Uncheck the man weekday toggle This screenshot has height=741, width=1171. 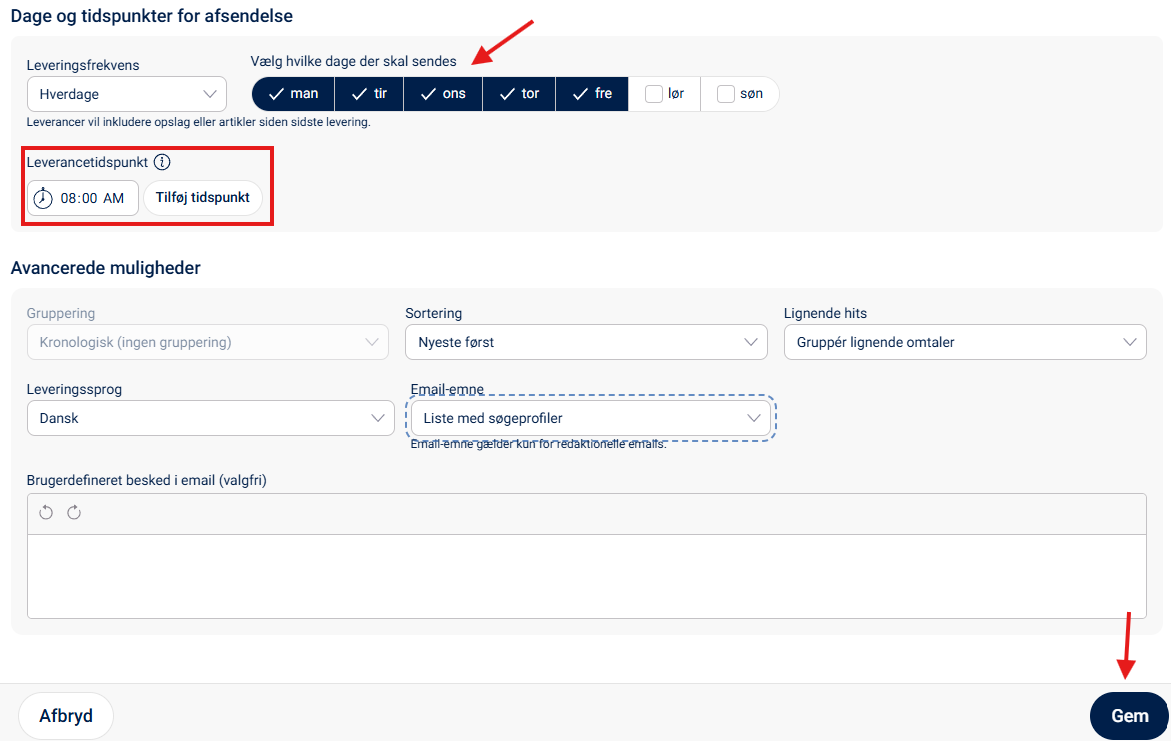pyautogui.click(x=293, y=94)
